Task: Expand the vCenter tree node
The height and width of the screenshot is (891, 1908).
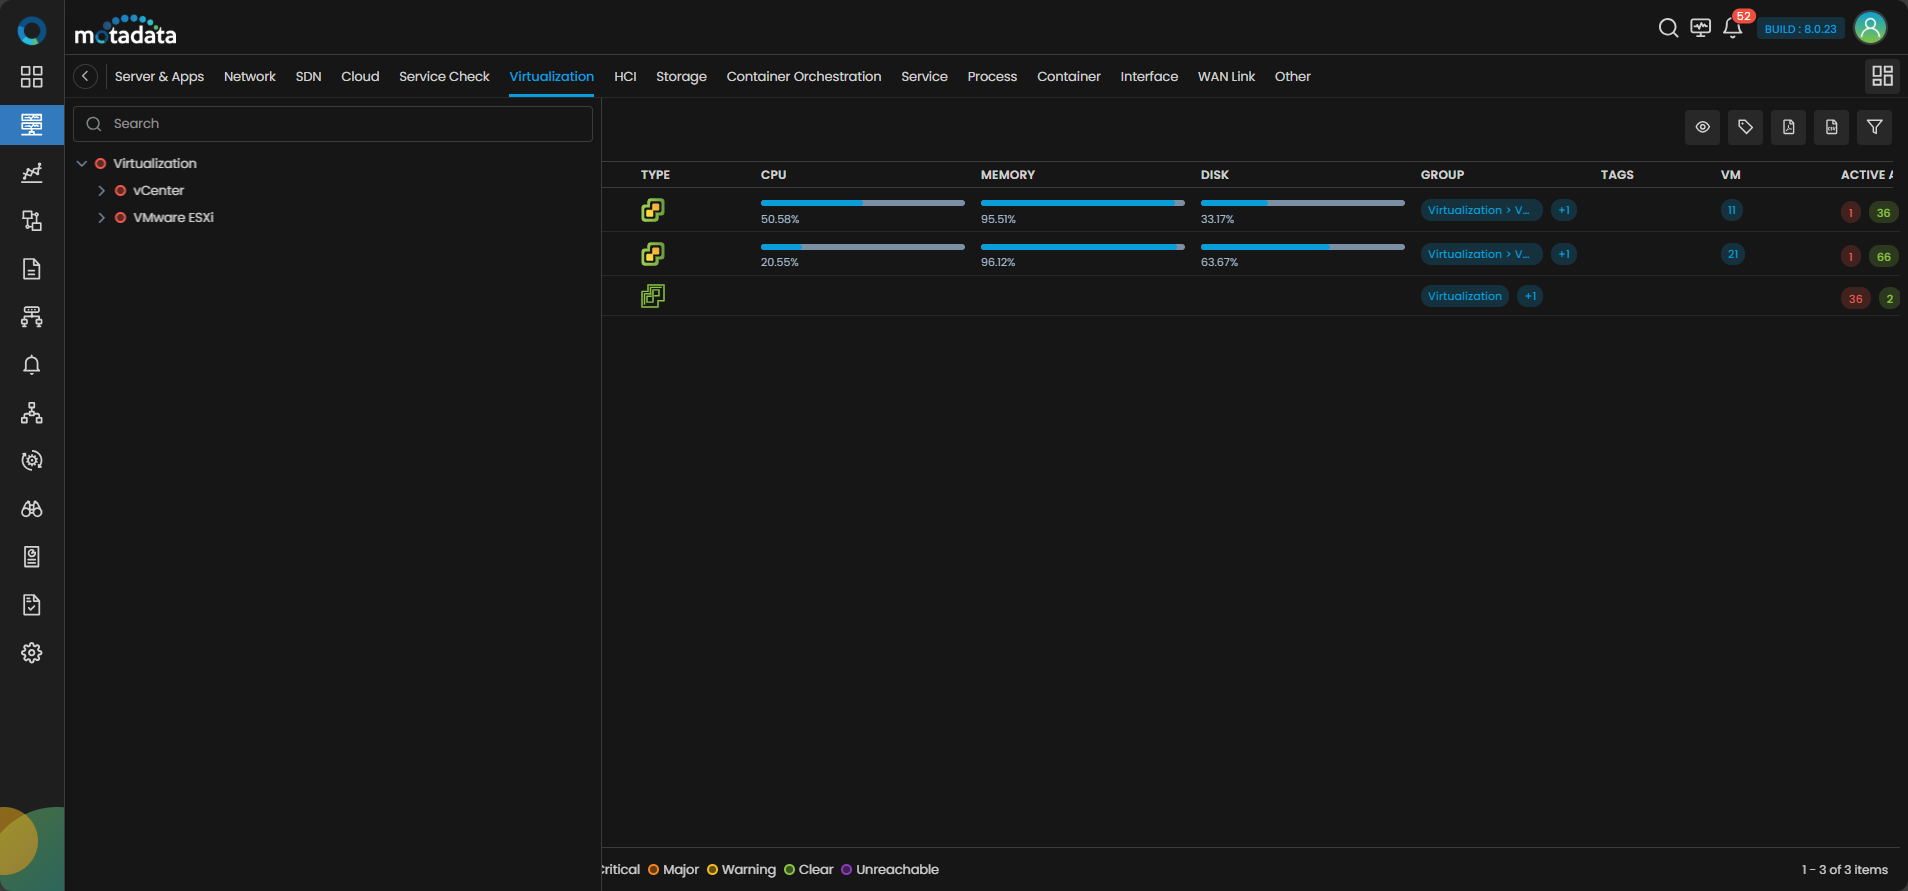Action: pyautogui.click(x=102, y=190)
